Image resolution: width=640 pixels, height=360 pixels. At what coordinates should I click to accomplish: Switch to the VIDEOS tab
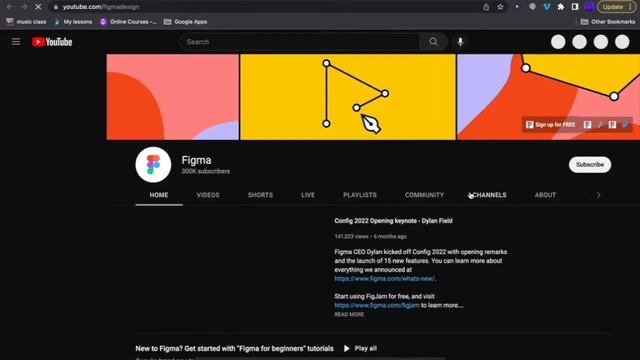tap(208, 195)
